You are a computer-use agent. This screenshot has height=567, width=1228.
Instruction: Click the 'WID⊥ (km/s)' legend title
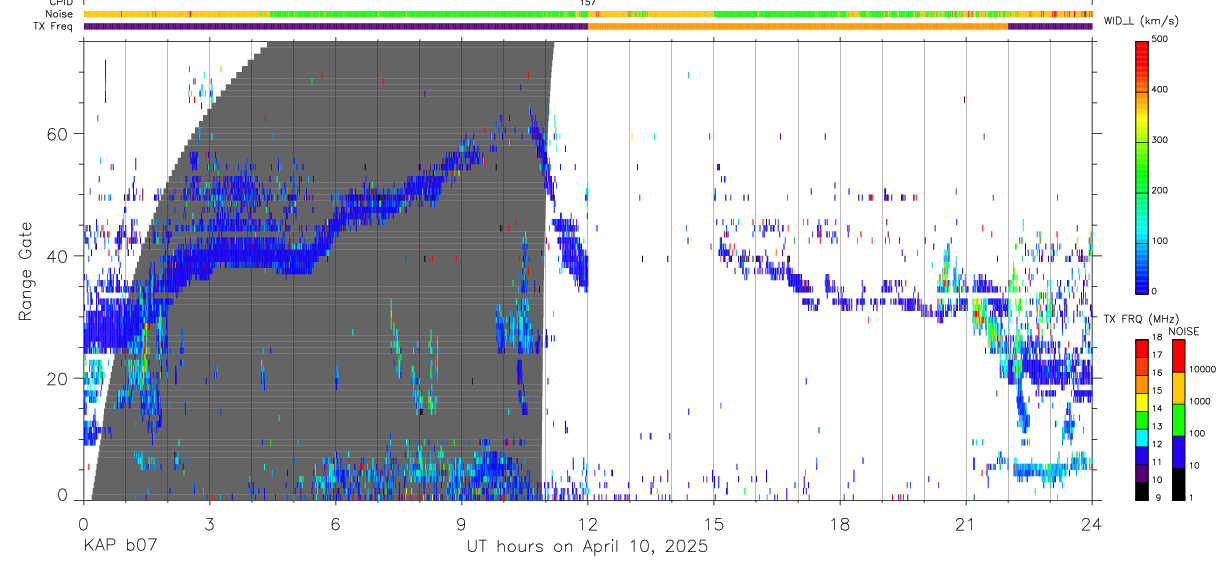[1140, 21]
